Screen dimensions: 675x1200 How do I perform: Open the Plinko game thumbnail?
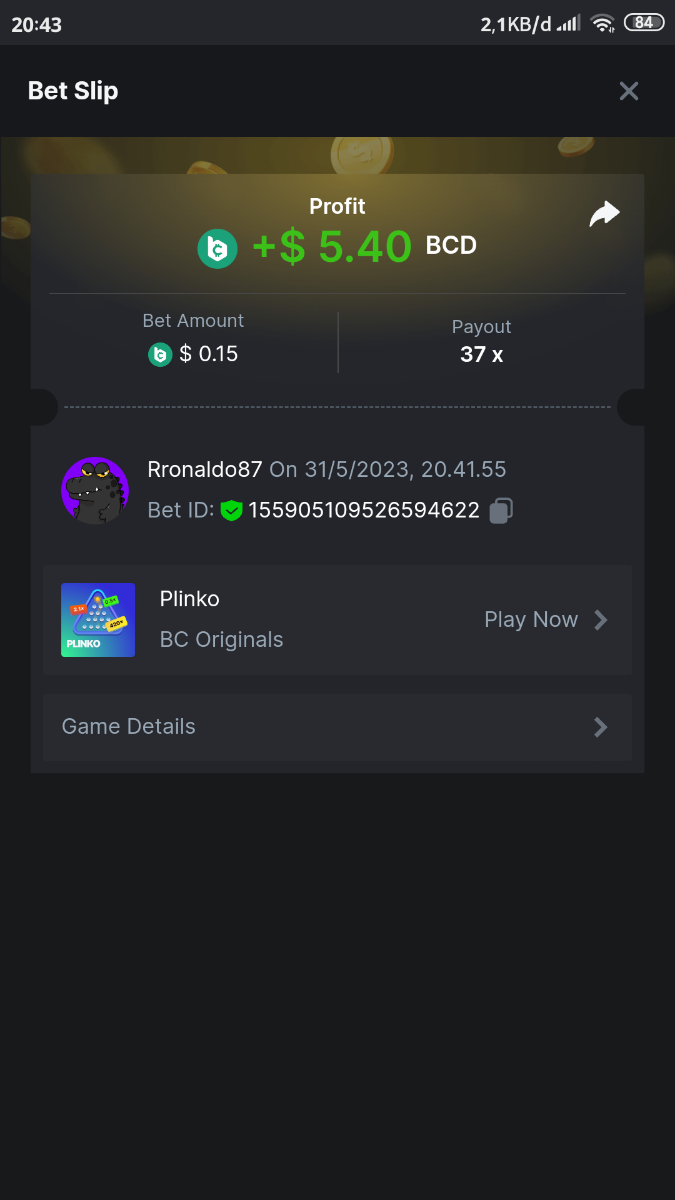click(x=98, y=620)
